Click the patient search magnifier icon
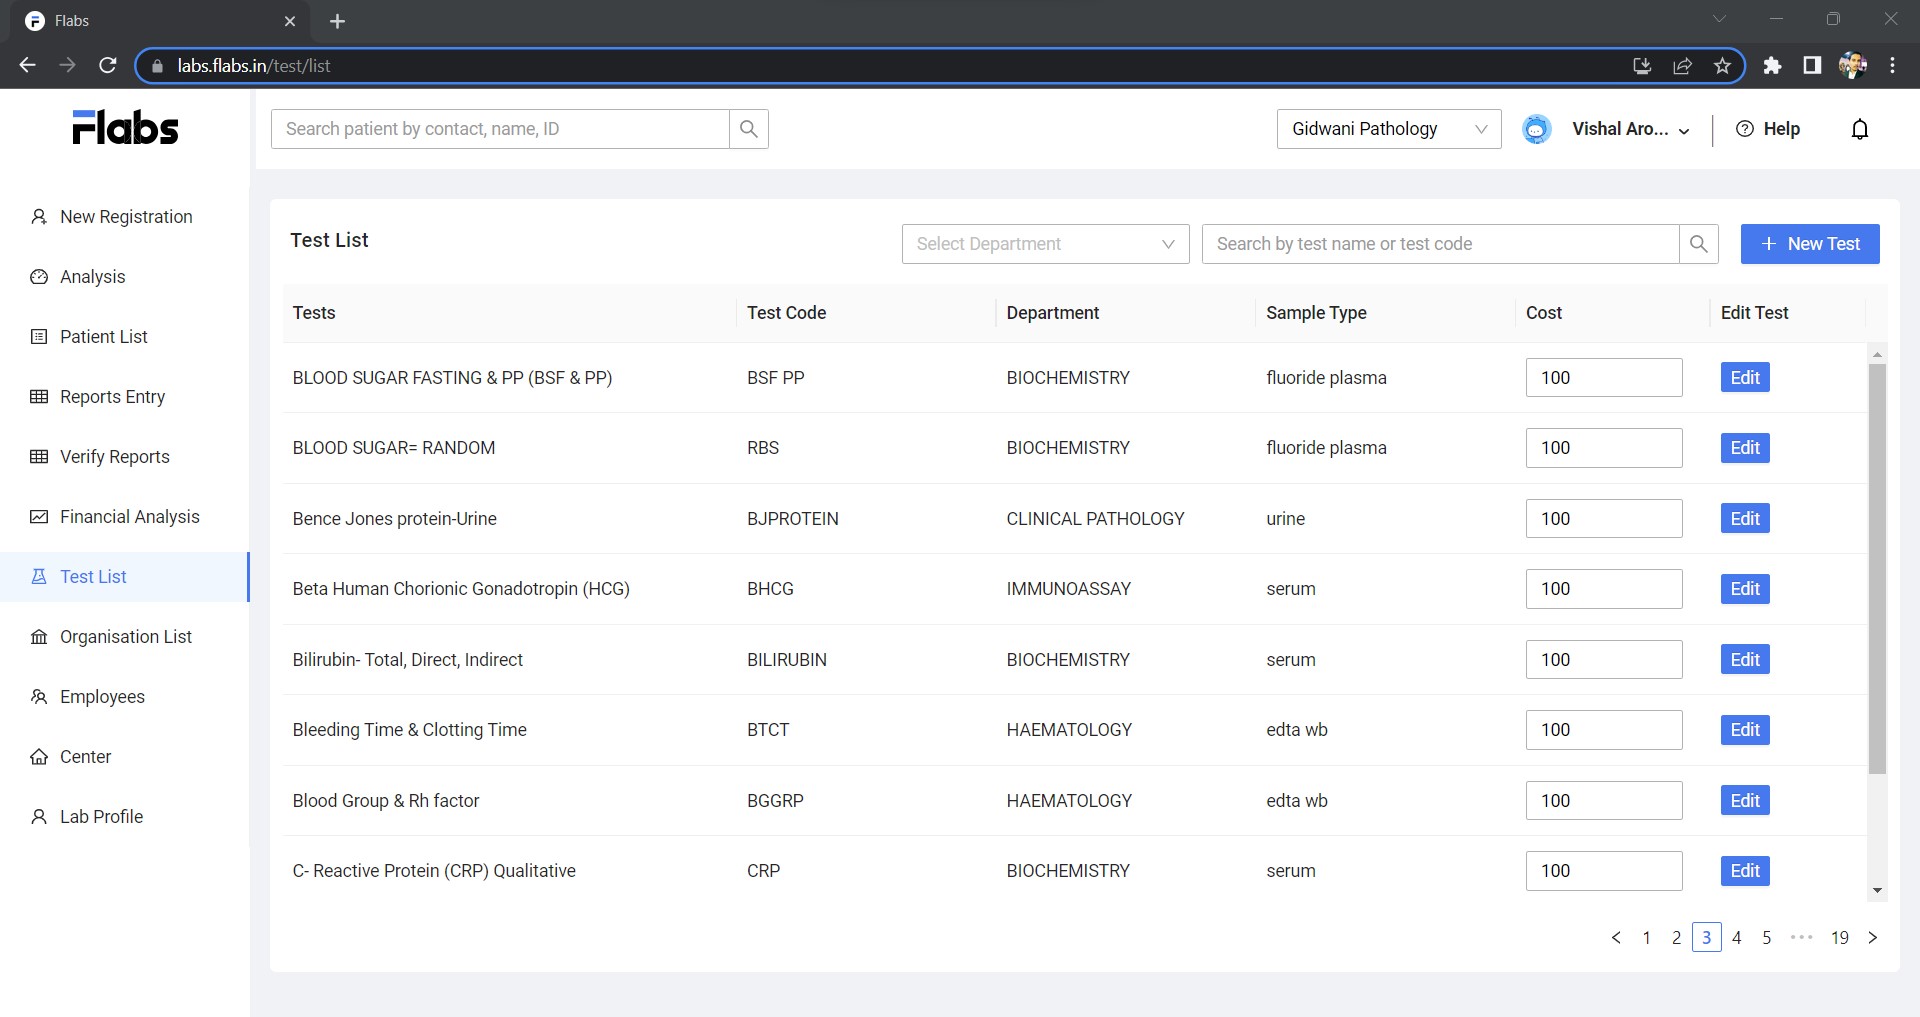Image resolution: width=1920 pixels, height=1017 pixels. [x=749, y=129]
